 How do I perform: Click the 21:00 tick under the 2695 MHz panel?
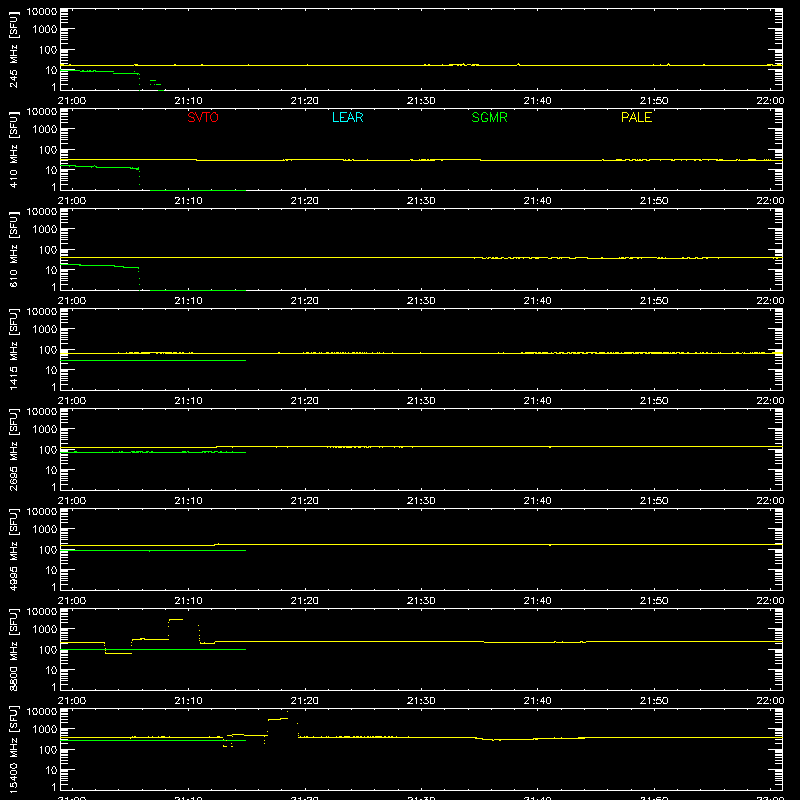coord(72,501)
